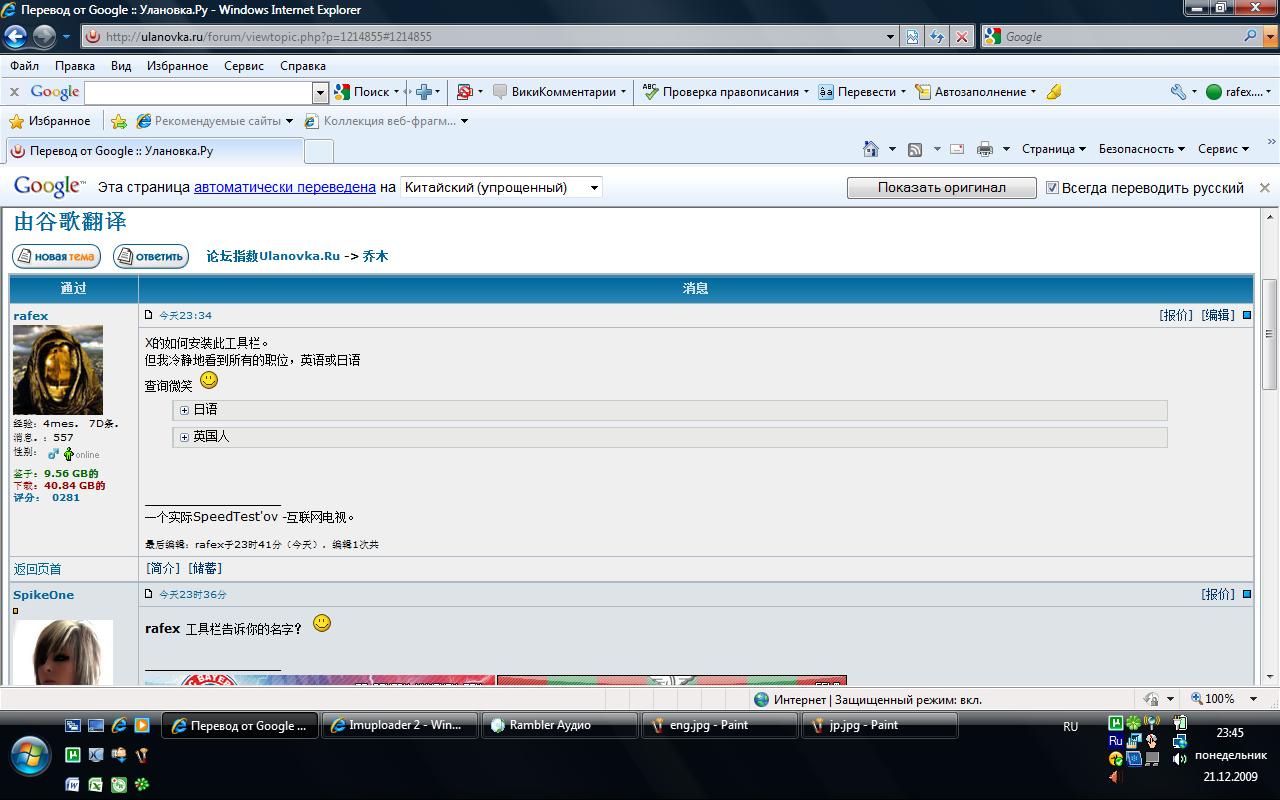This screenshot has width=1280, height=800.
Task: Open the Страница dropdown menu
Action: [1054, 149]
